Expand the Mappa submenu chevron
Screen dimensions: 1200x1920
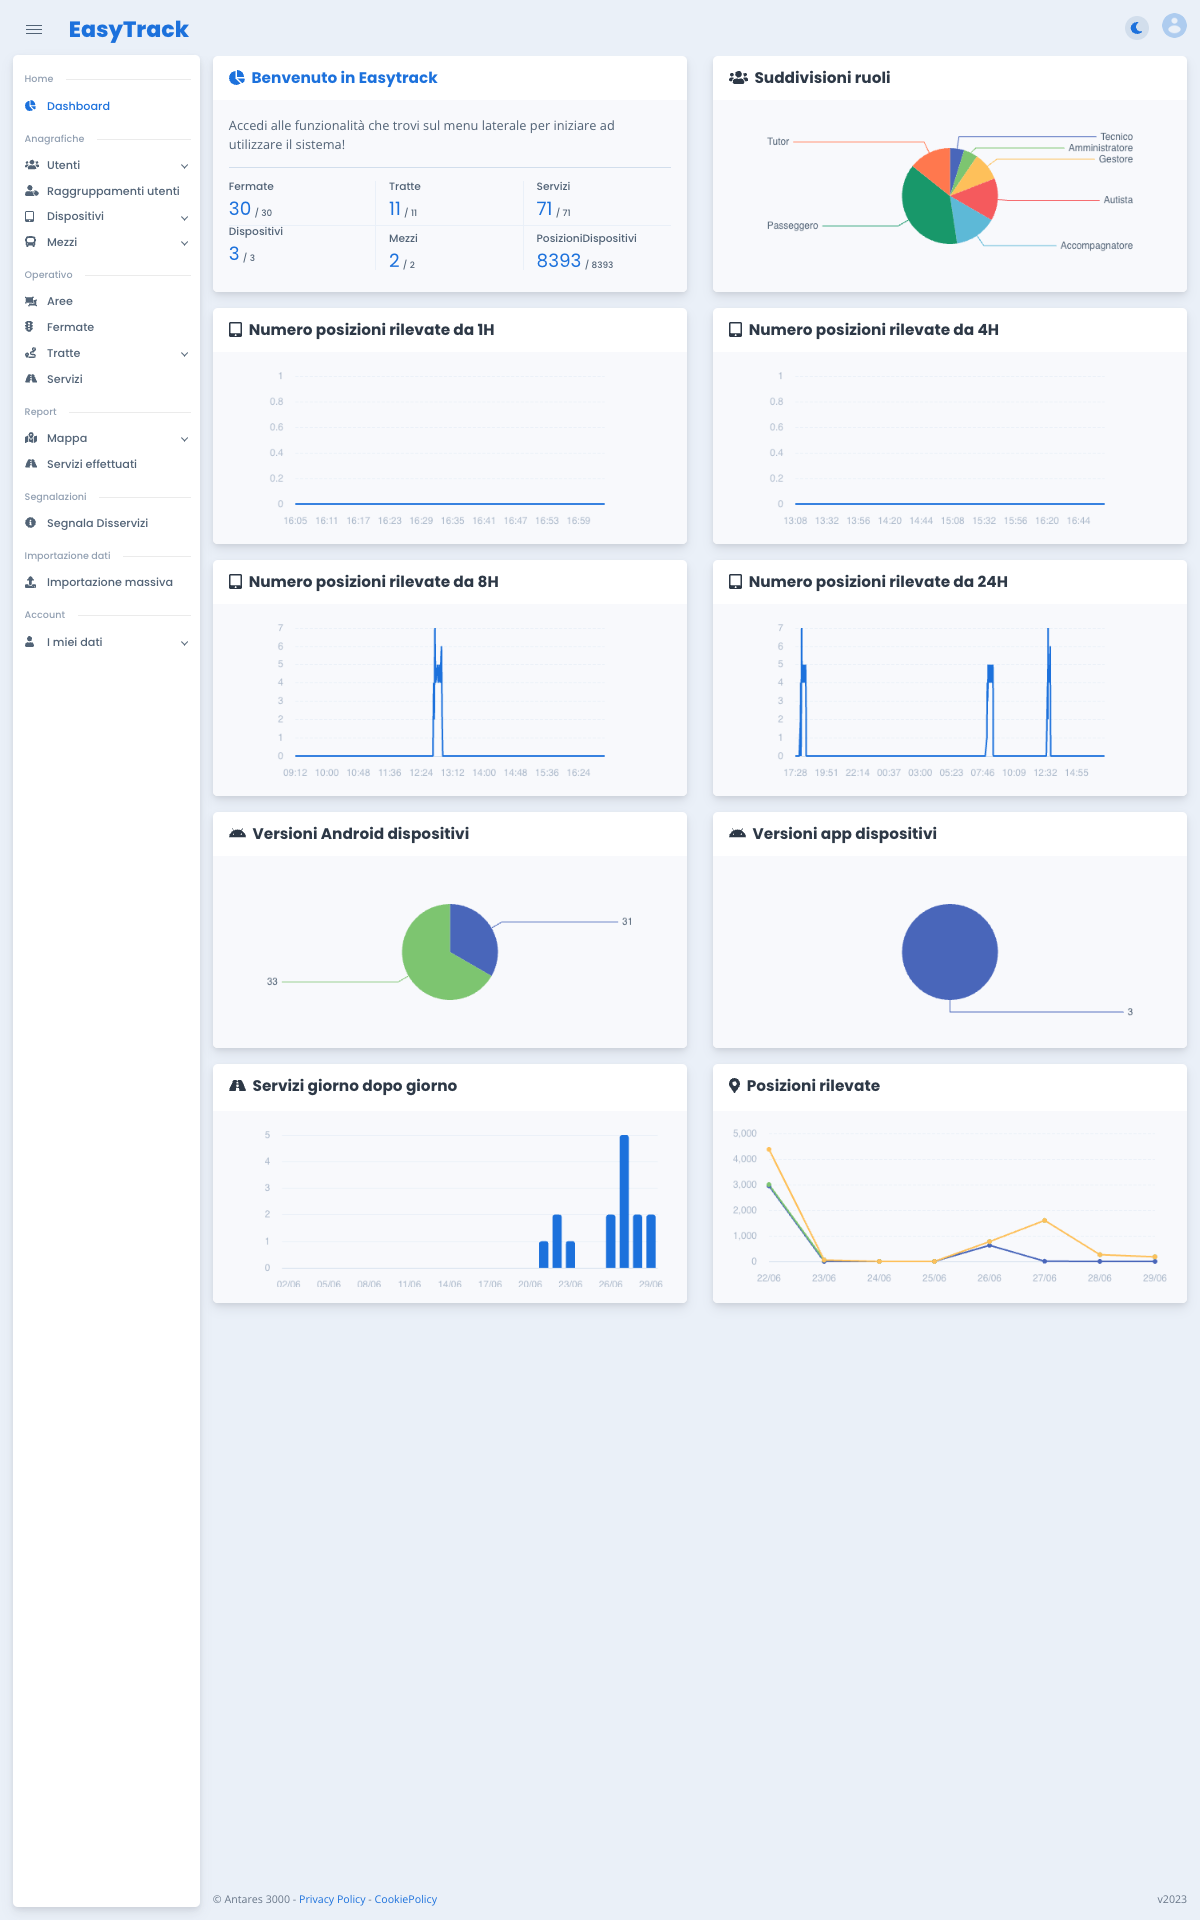[184, 439]
